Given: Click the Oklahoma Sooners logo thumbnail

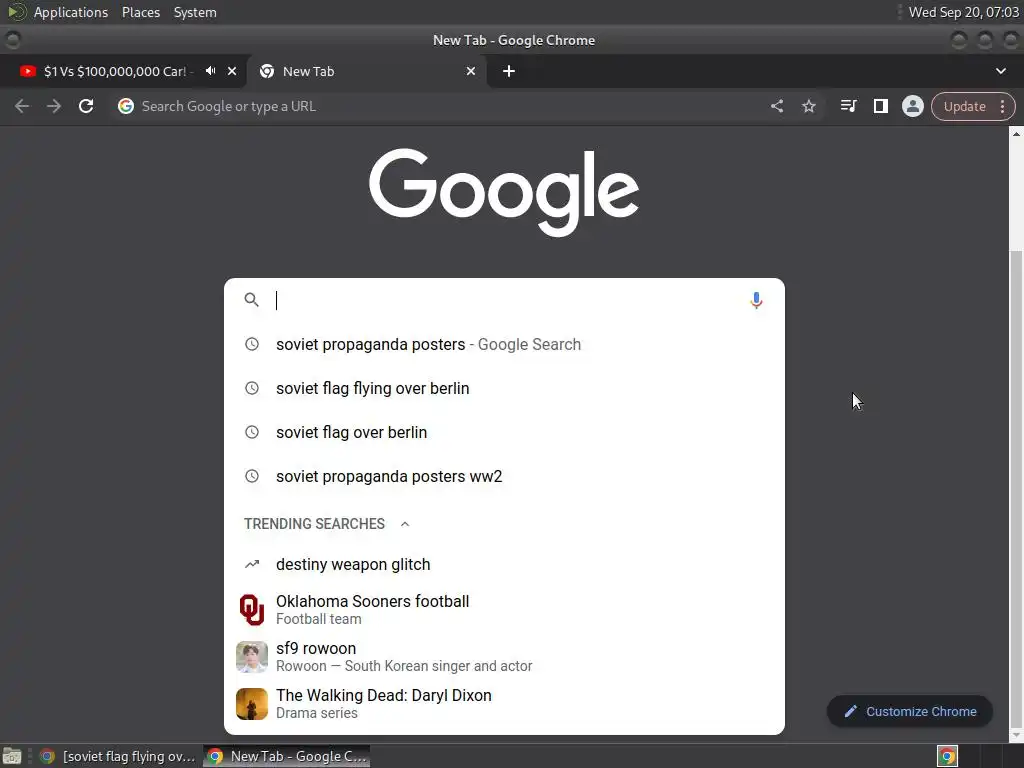Looking at the screenshot, I should (x=251, y=609).
